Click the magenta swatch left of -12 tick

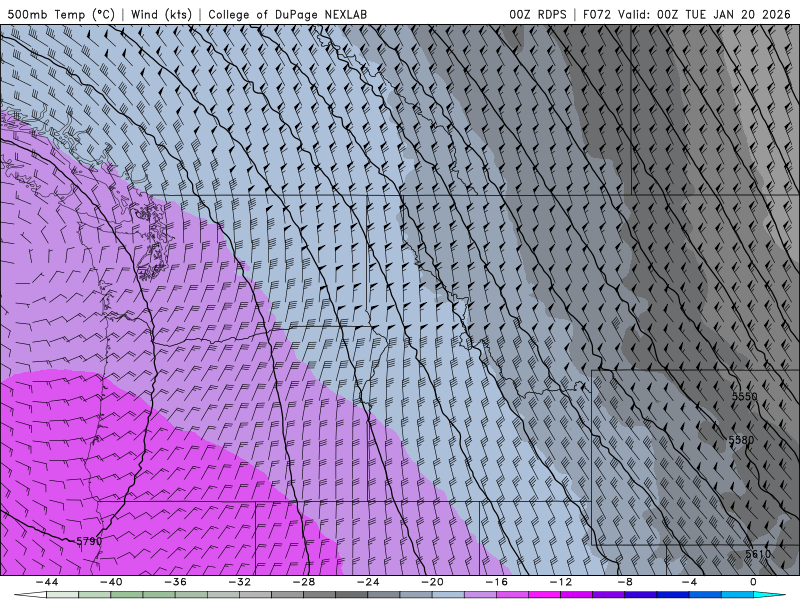pos(545,595)
